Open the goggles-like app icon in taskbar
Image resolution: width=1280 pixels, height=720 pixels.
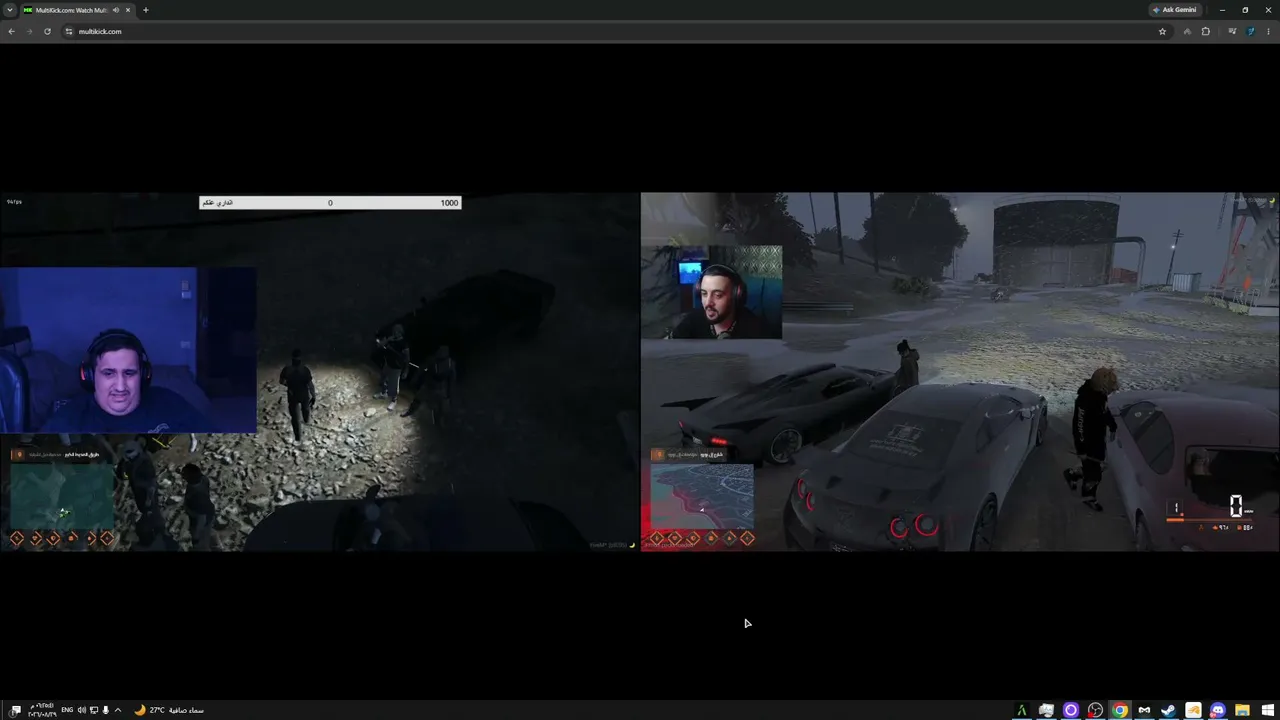[1144, 710]
